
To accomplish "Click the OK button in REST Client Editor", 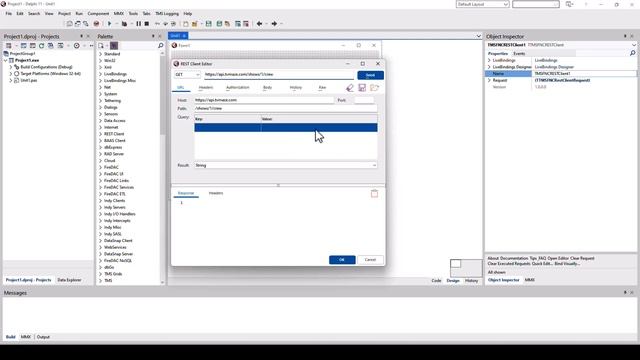I will pos(342,260).
